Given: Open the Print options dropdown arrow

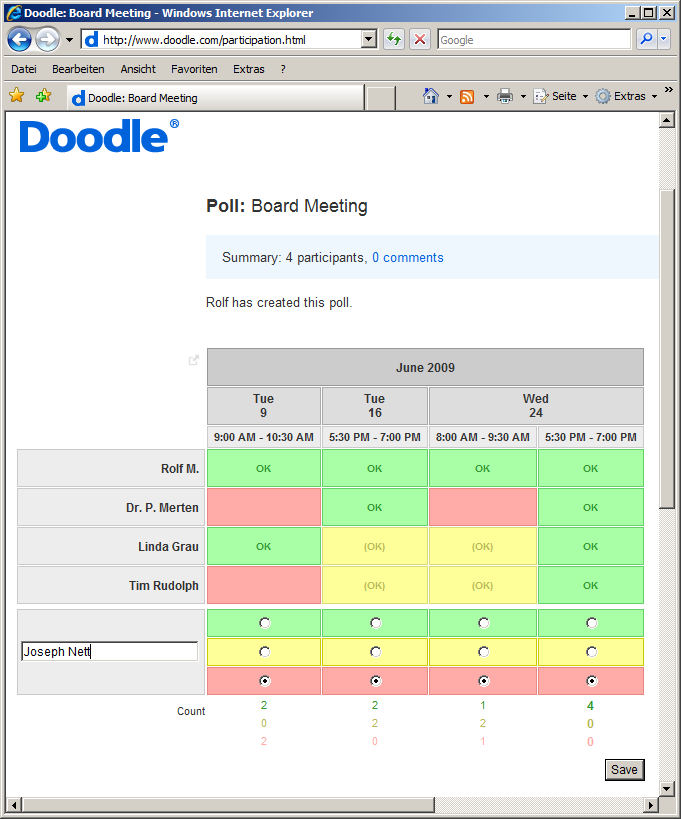Looking at the screenshot, I should coord(523,97).
